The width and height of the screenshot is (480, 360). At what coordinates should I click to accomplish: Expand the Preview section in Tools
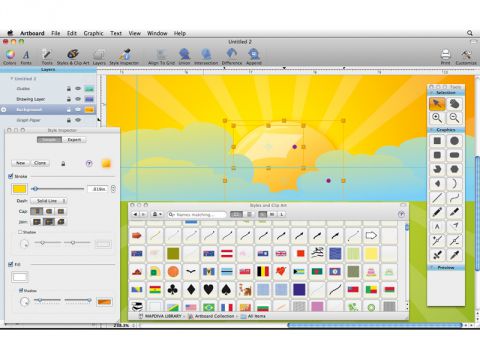coord(432,267)
